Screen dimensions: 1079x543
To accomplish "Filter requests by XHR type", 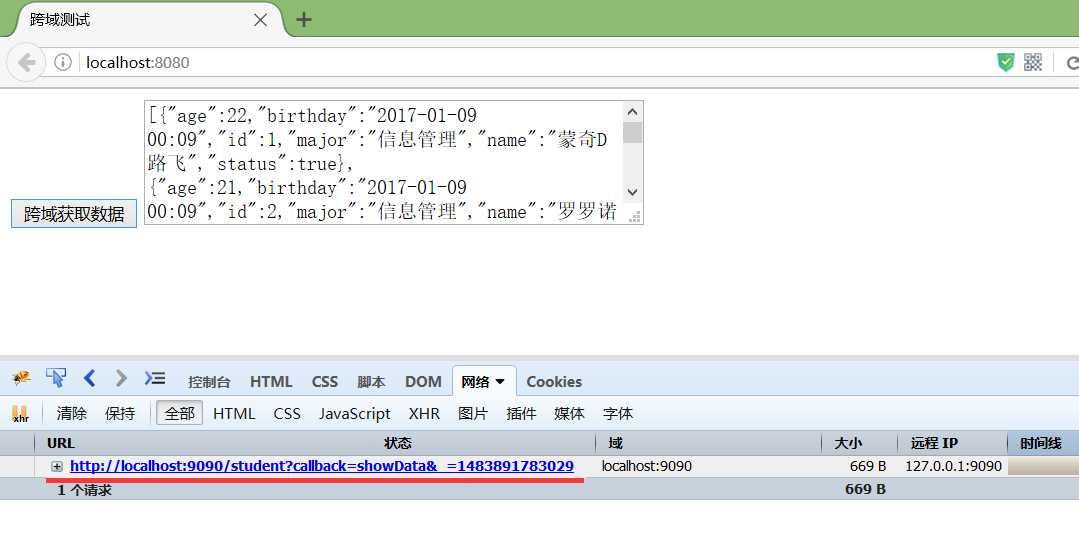I will pos(424,414).
